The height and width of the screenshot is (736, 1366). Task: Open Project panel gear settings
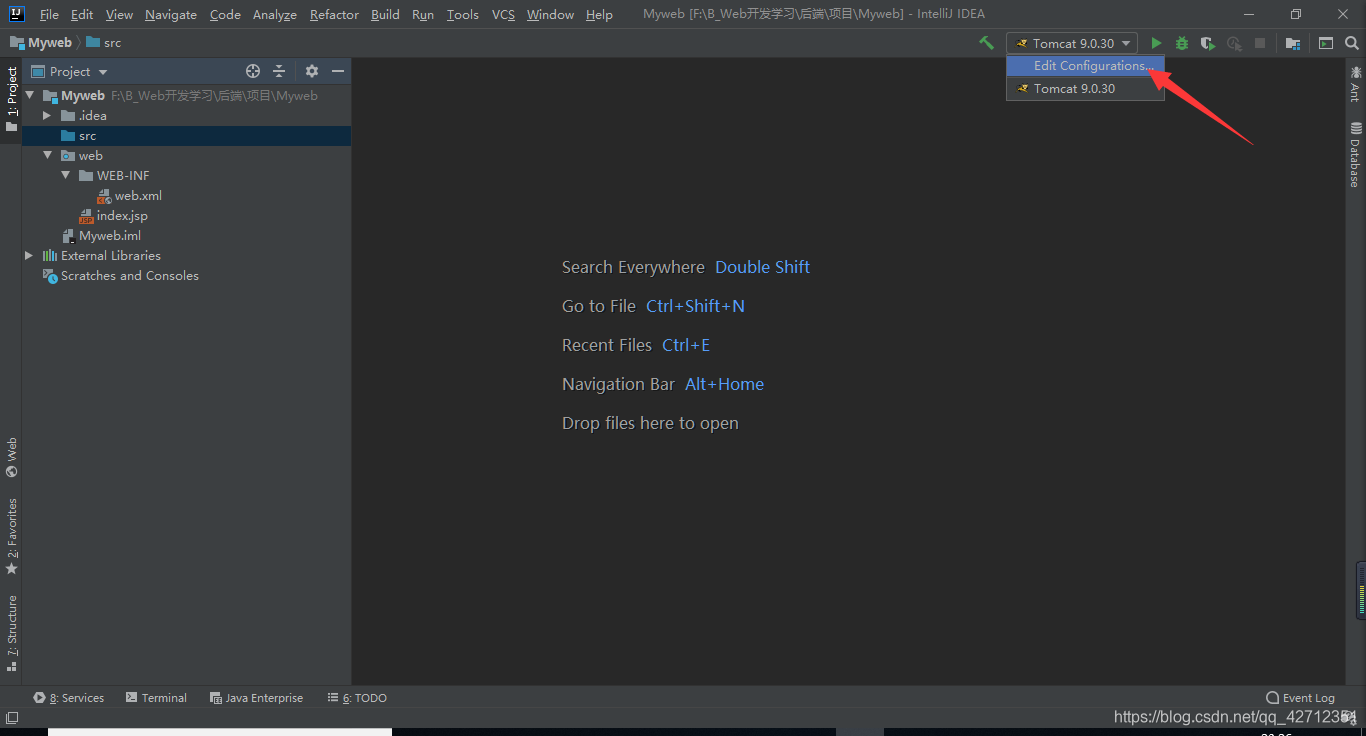tap(312, 71)
